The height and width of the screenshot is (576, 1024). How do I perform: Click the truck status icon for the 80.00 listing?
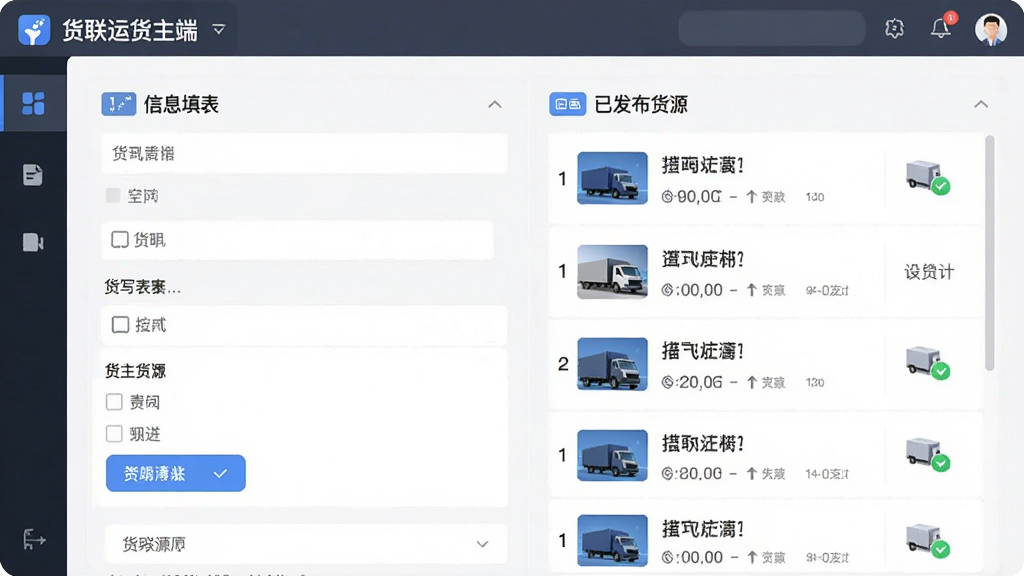point(928,455)
